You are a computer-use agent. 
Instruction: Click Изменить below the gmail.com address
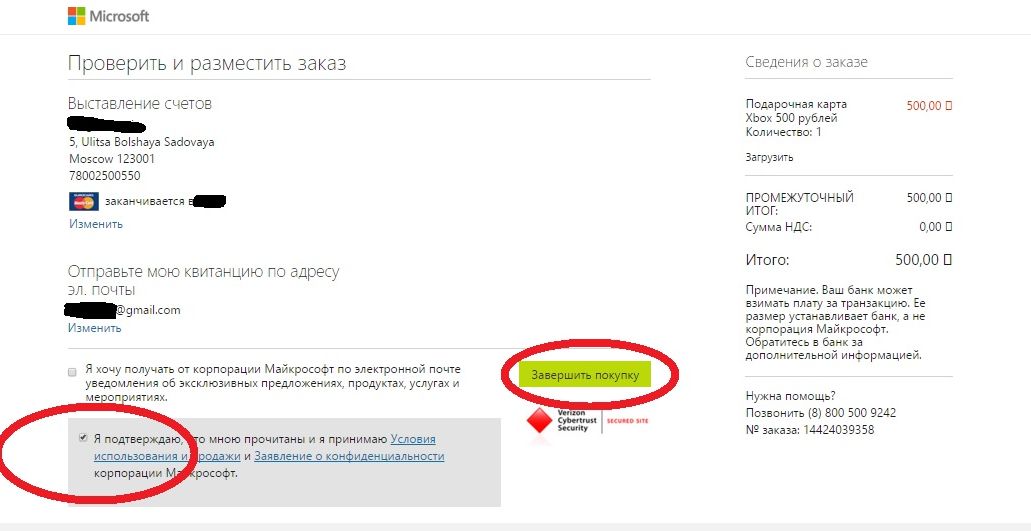pos(95,328)
